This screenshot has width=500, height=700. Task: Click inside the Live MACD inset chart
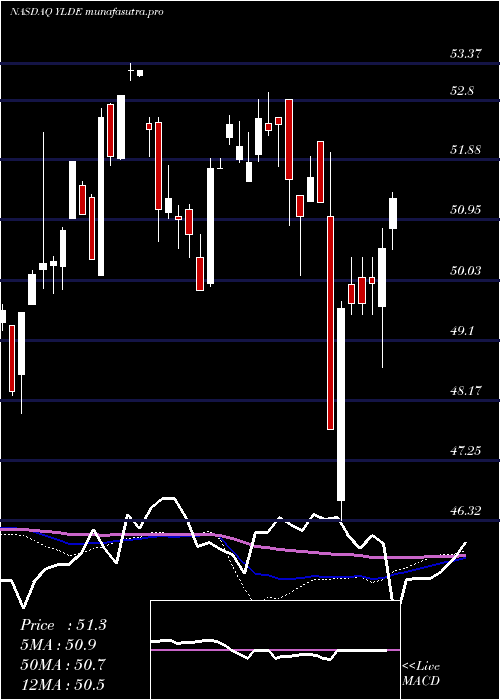click(275, 650)
